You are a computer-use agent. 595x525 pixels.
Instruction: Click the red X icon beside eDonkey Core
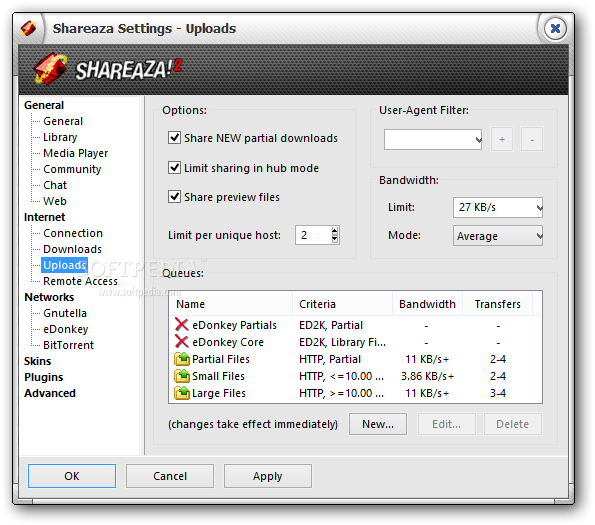[182, 341]
